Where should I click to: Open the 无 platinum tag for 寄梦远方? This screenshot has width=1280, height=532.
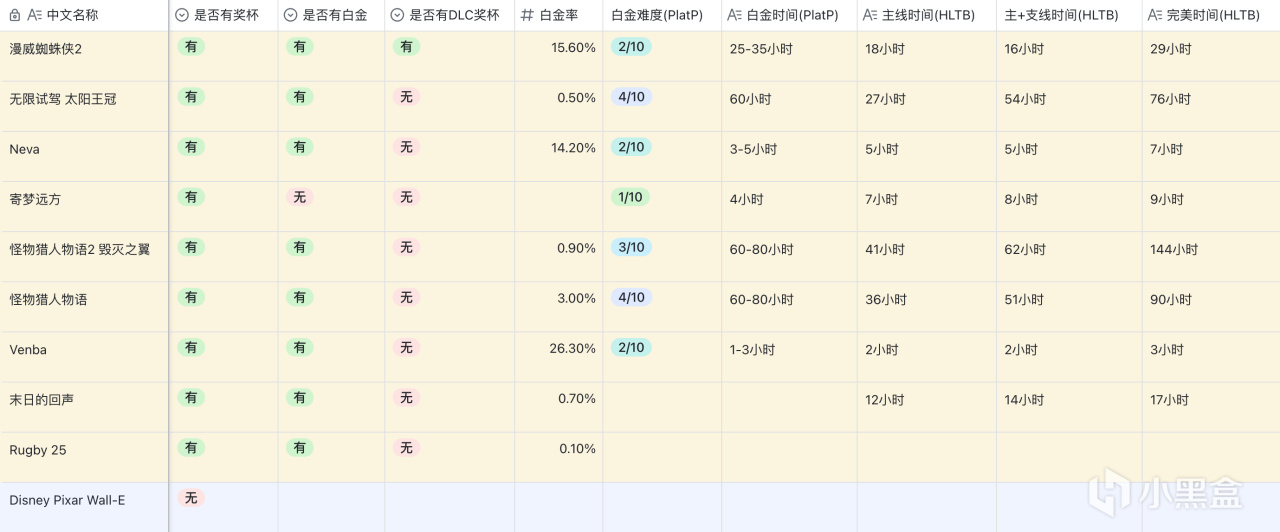click(299, 197)
